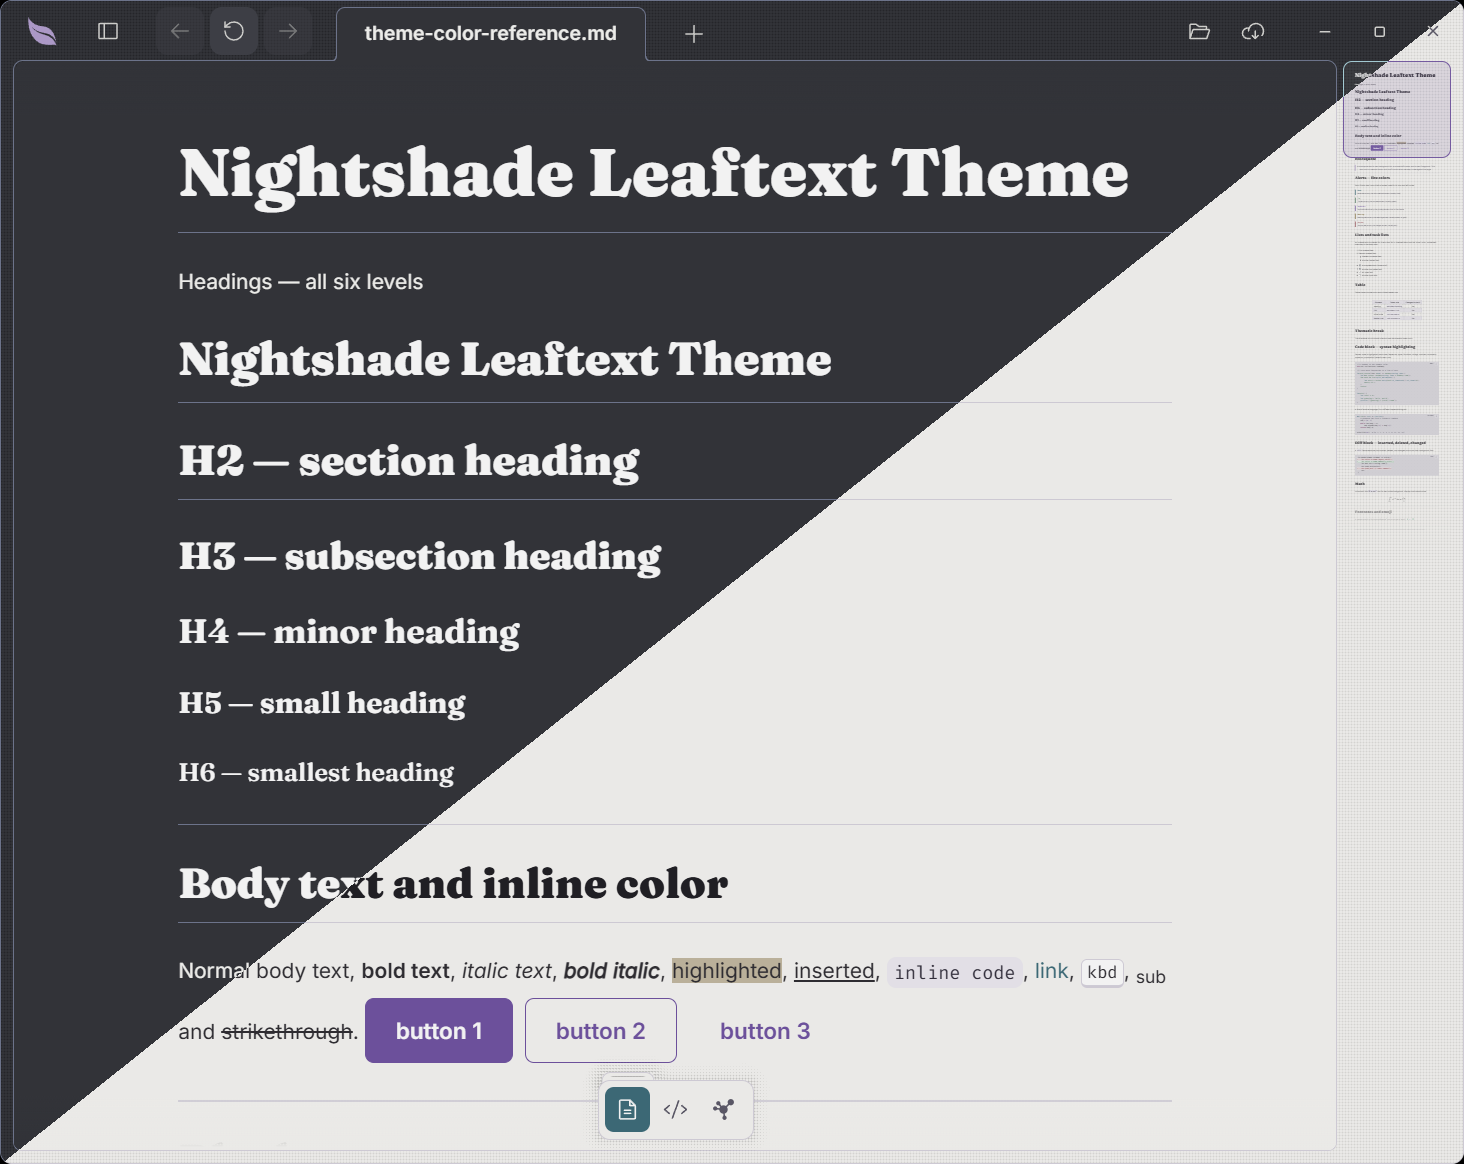Viewport: 1464px width, 1164px height.
Task: Open the graph view icon
Action: tap(723, 1109)
